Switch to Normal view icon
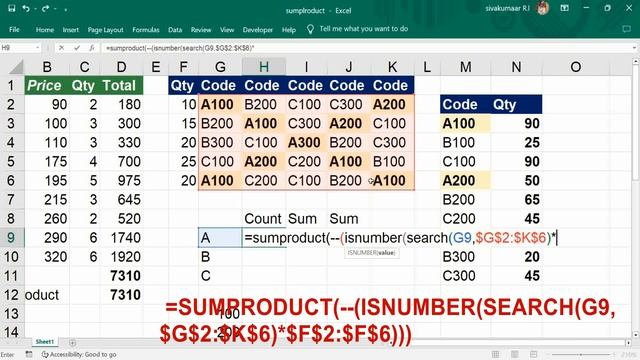Screen dimensions: 640x360 coord(496,354)
